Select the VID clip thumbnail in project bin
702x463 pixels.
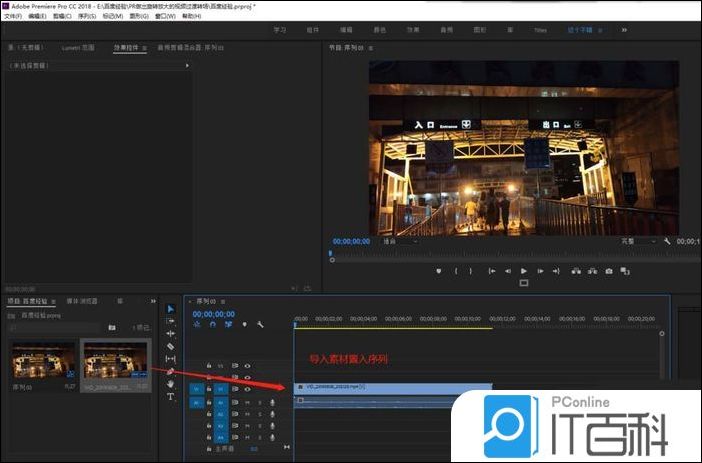pyautogui.click(x=115, y=361)
